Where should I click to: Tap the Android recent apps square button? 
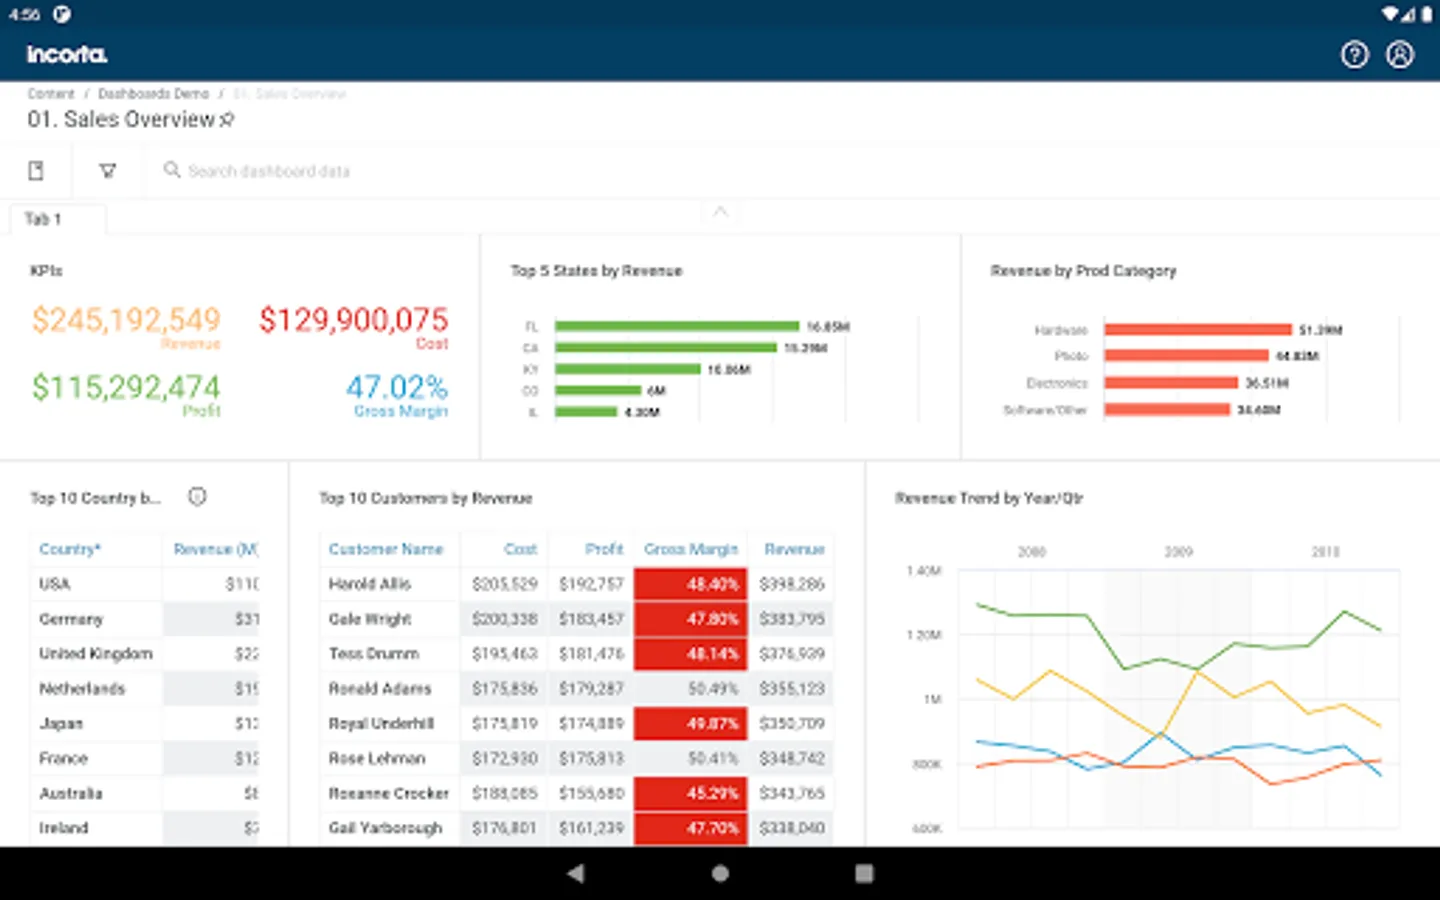[864, 873]
